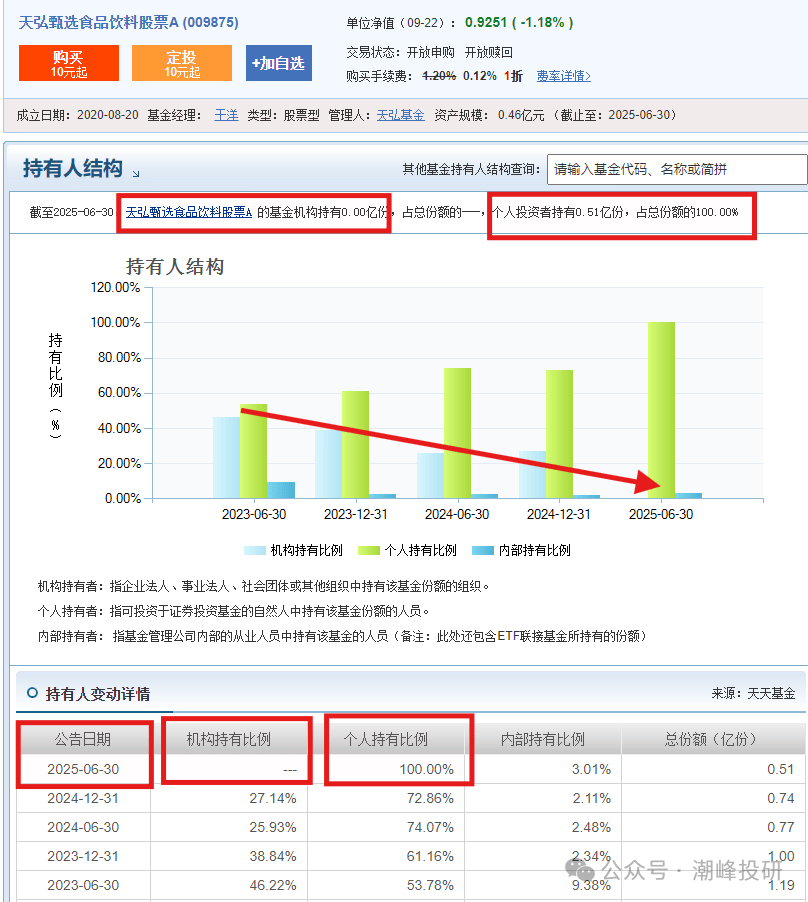Click the orange-red 购买 button
808x902 pixels.
[x=69, y=63]
